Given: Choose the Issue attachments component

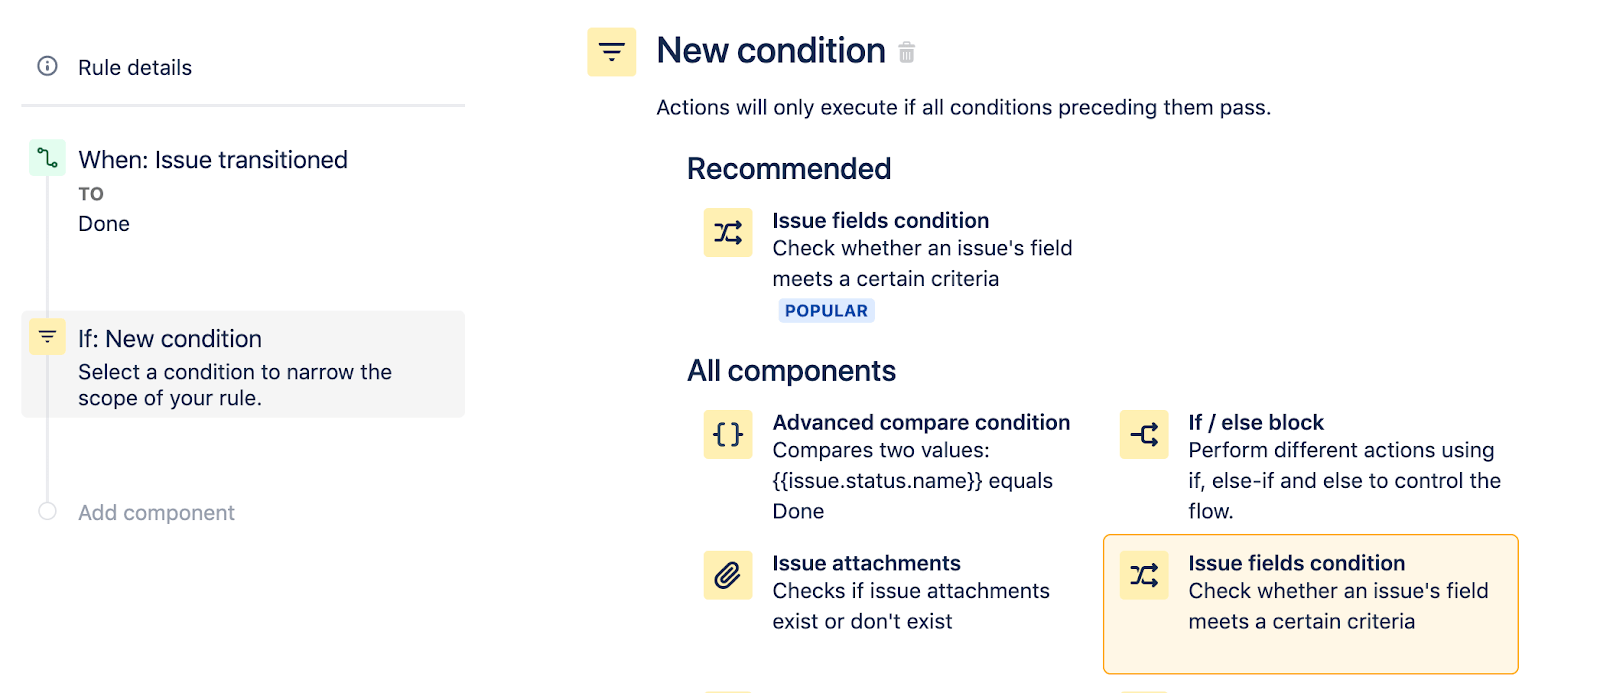Looking at the screenshot, I should coord(866,562).
